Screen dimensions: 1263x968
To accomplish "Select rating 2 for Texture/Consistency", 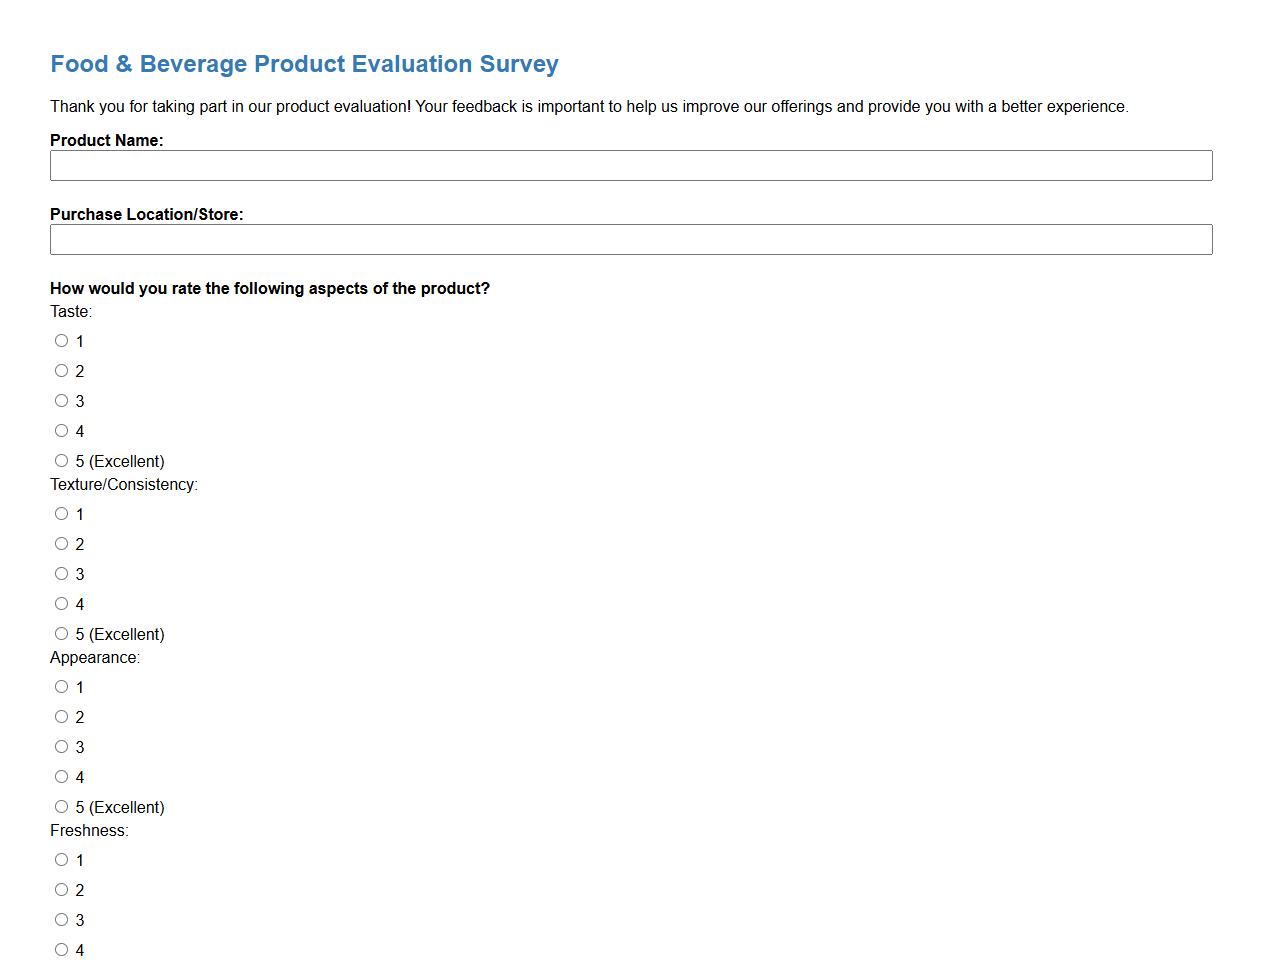I will tap(61, 543).
